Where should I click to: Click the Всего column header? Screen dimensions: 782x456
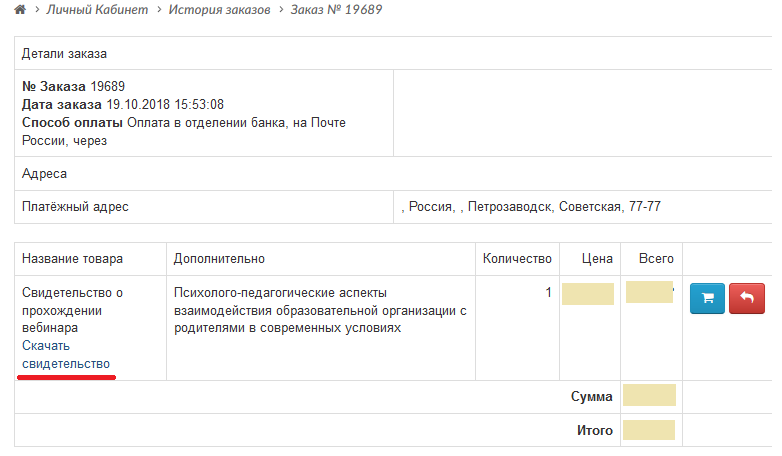click(656, 259)
